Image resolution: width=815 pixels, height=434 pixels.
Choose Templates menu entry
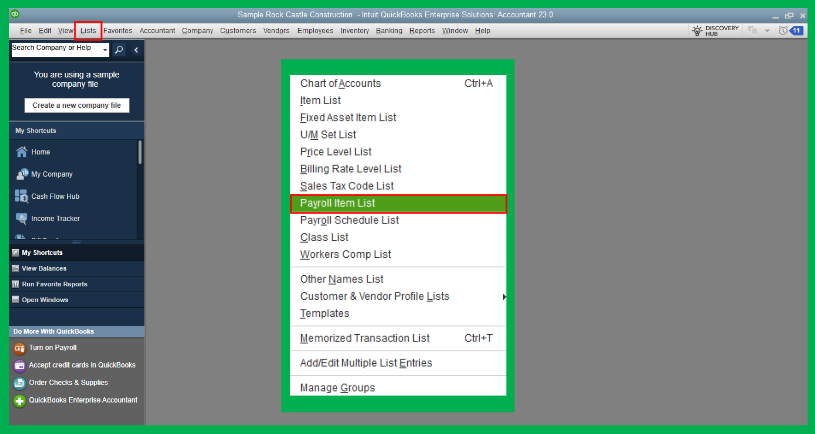pyautogui.click(x=398, y=313)
